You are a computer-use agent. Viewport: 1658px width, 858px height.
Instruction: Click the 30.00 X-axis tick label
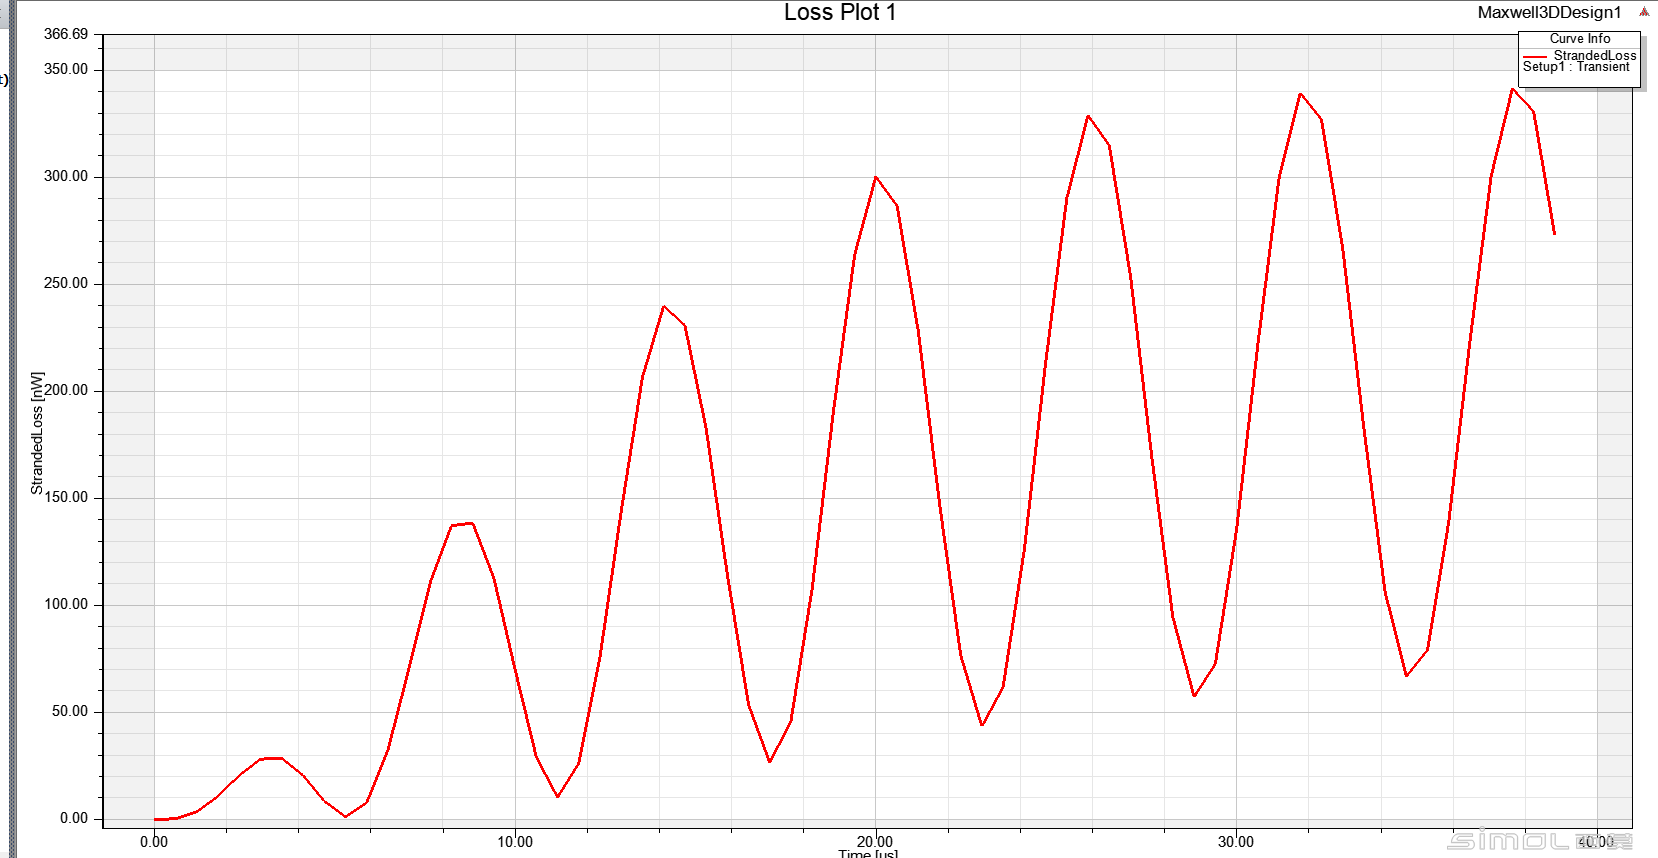pyautogui.click(x=1236, y=842)
